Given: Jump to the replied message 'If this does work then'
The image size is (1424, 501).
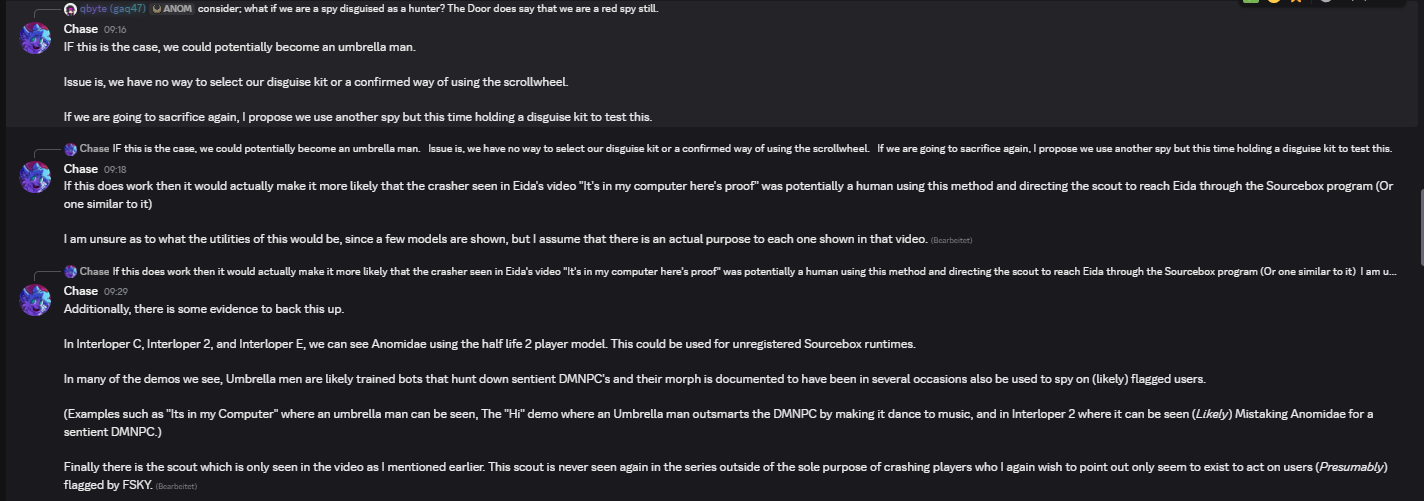Looking at the screenshot, I should 755,271.
